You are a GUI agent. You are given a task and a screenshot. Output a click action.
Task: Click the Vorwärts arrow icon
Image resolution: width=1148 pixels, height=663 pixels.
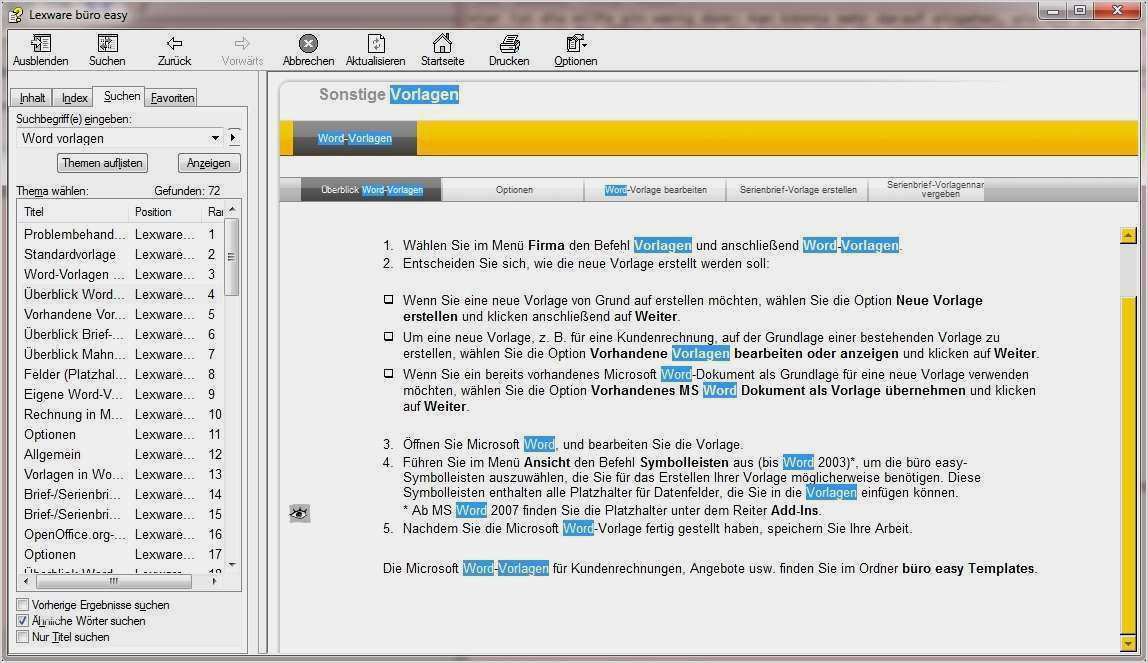tap(242, 44)
